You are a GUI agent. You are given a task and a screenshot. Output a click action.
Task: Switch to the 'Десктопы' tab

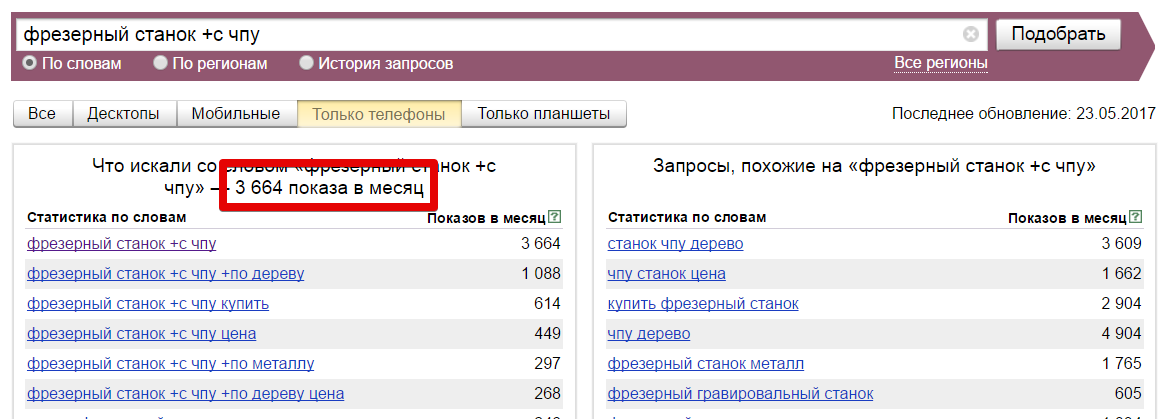pyautogui.click(x=123, y=114)
